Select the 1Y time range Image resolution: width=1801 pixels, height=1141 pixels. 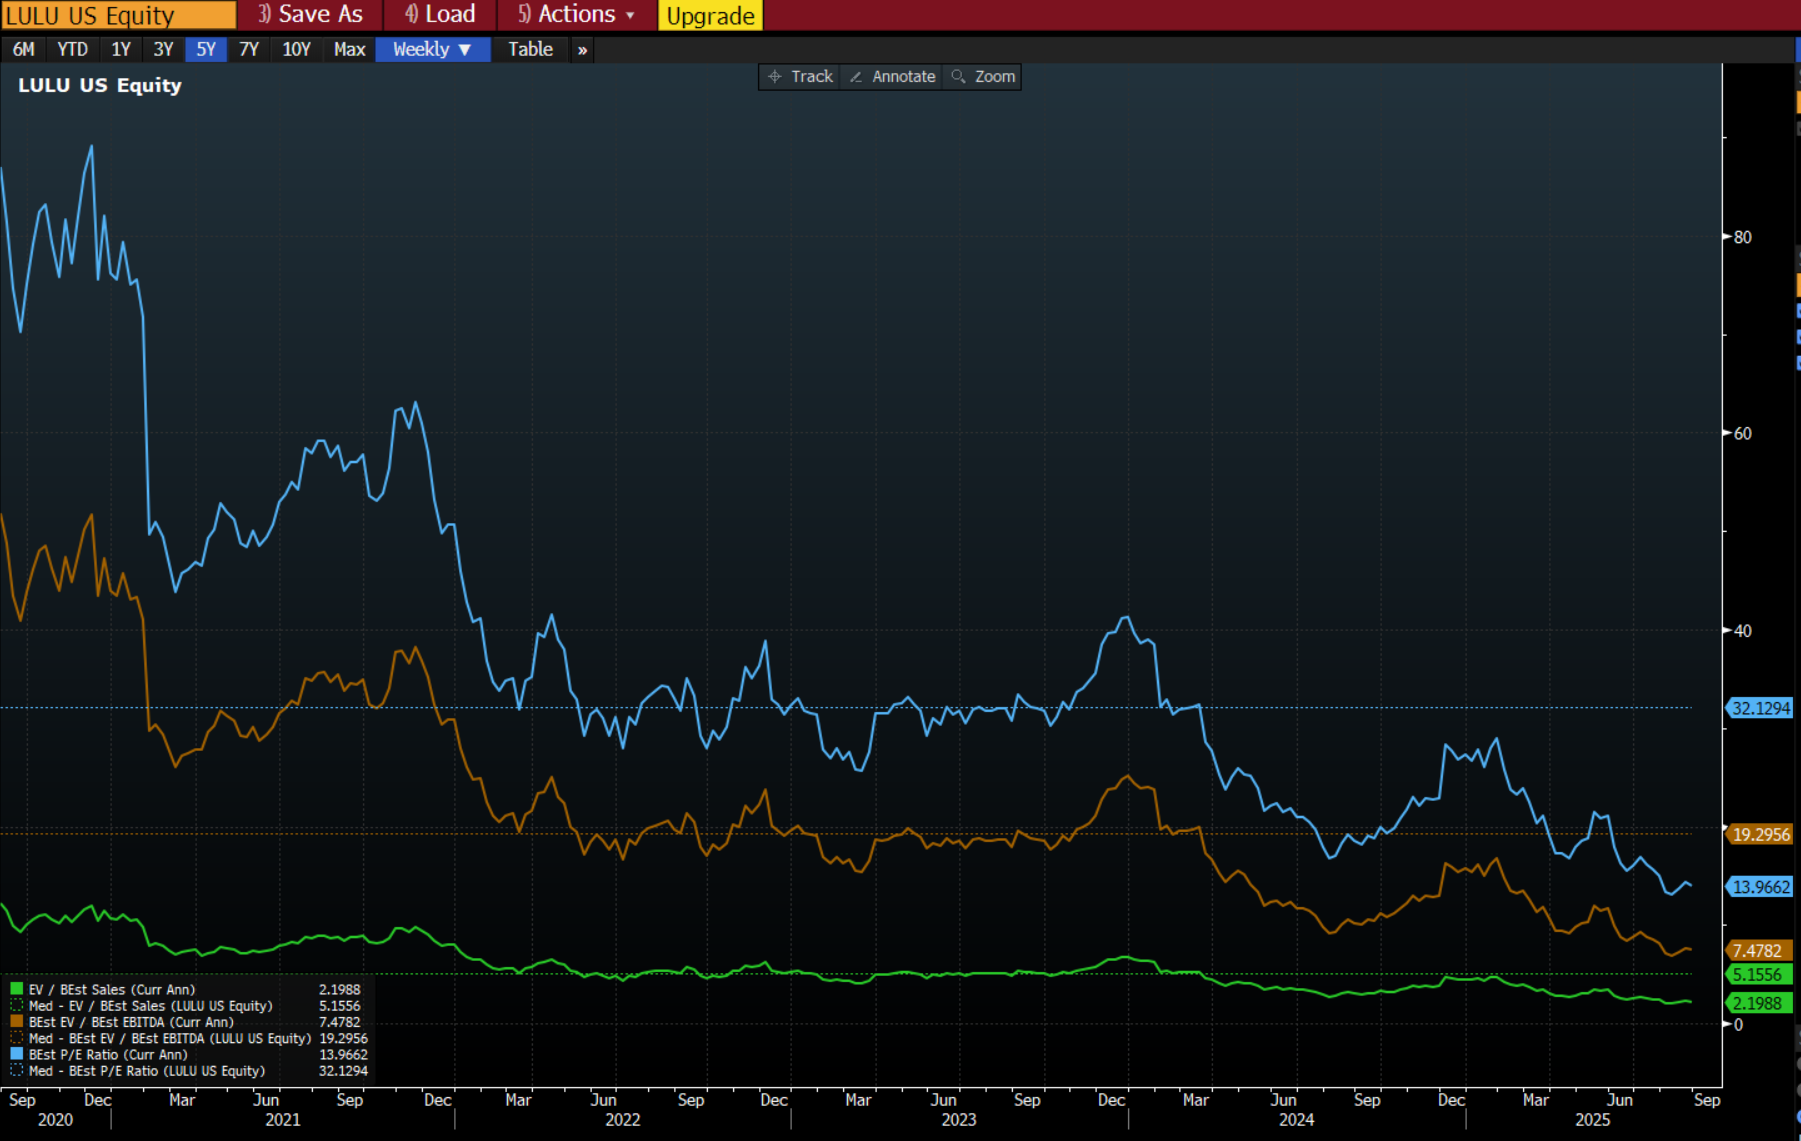click(121, 50)
